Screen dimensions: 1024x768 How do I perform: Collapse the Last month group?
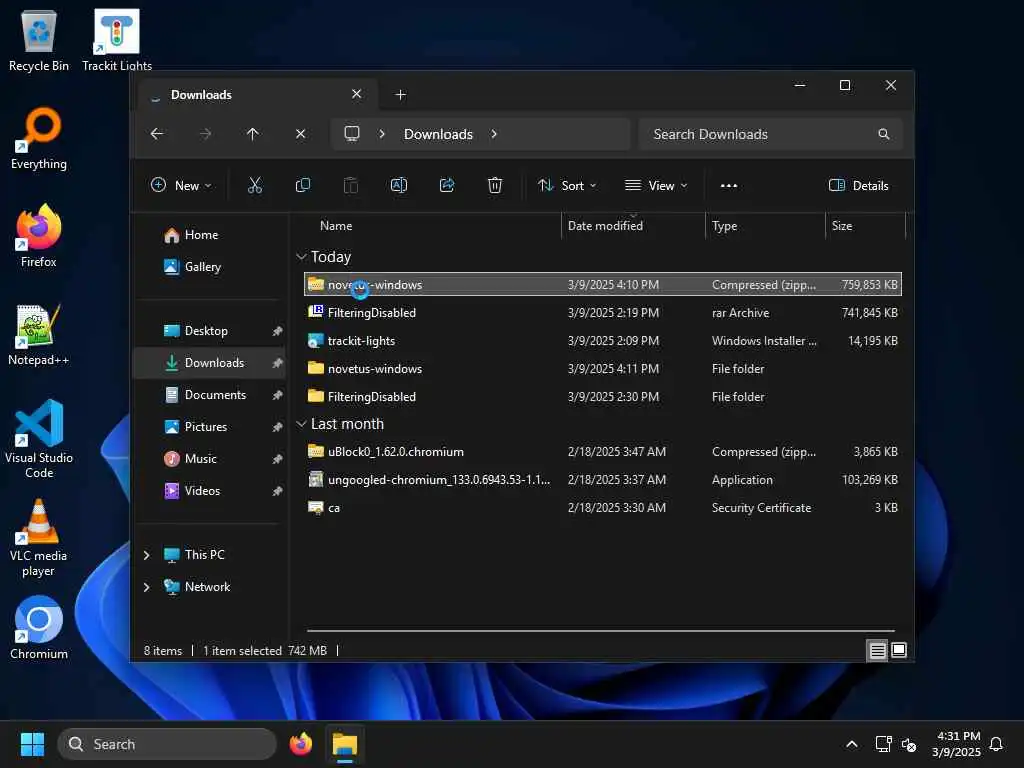click(301, 424)
